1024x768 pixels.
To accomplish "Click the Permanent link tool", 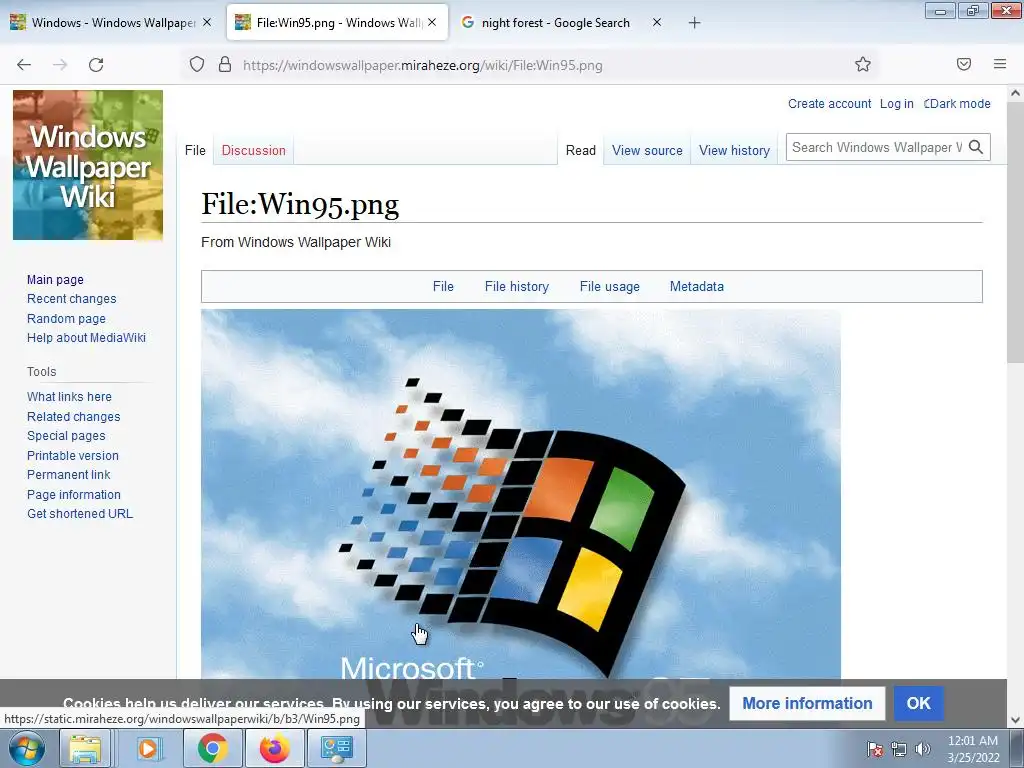I will [69, 475].
